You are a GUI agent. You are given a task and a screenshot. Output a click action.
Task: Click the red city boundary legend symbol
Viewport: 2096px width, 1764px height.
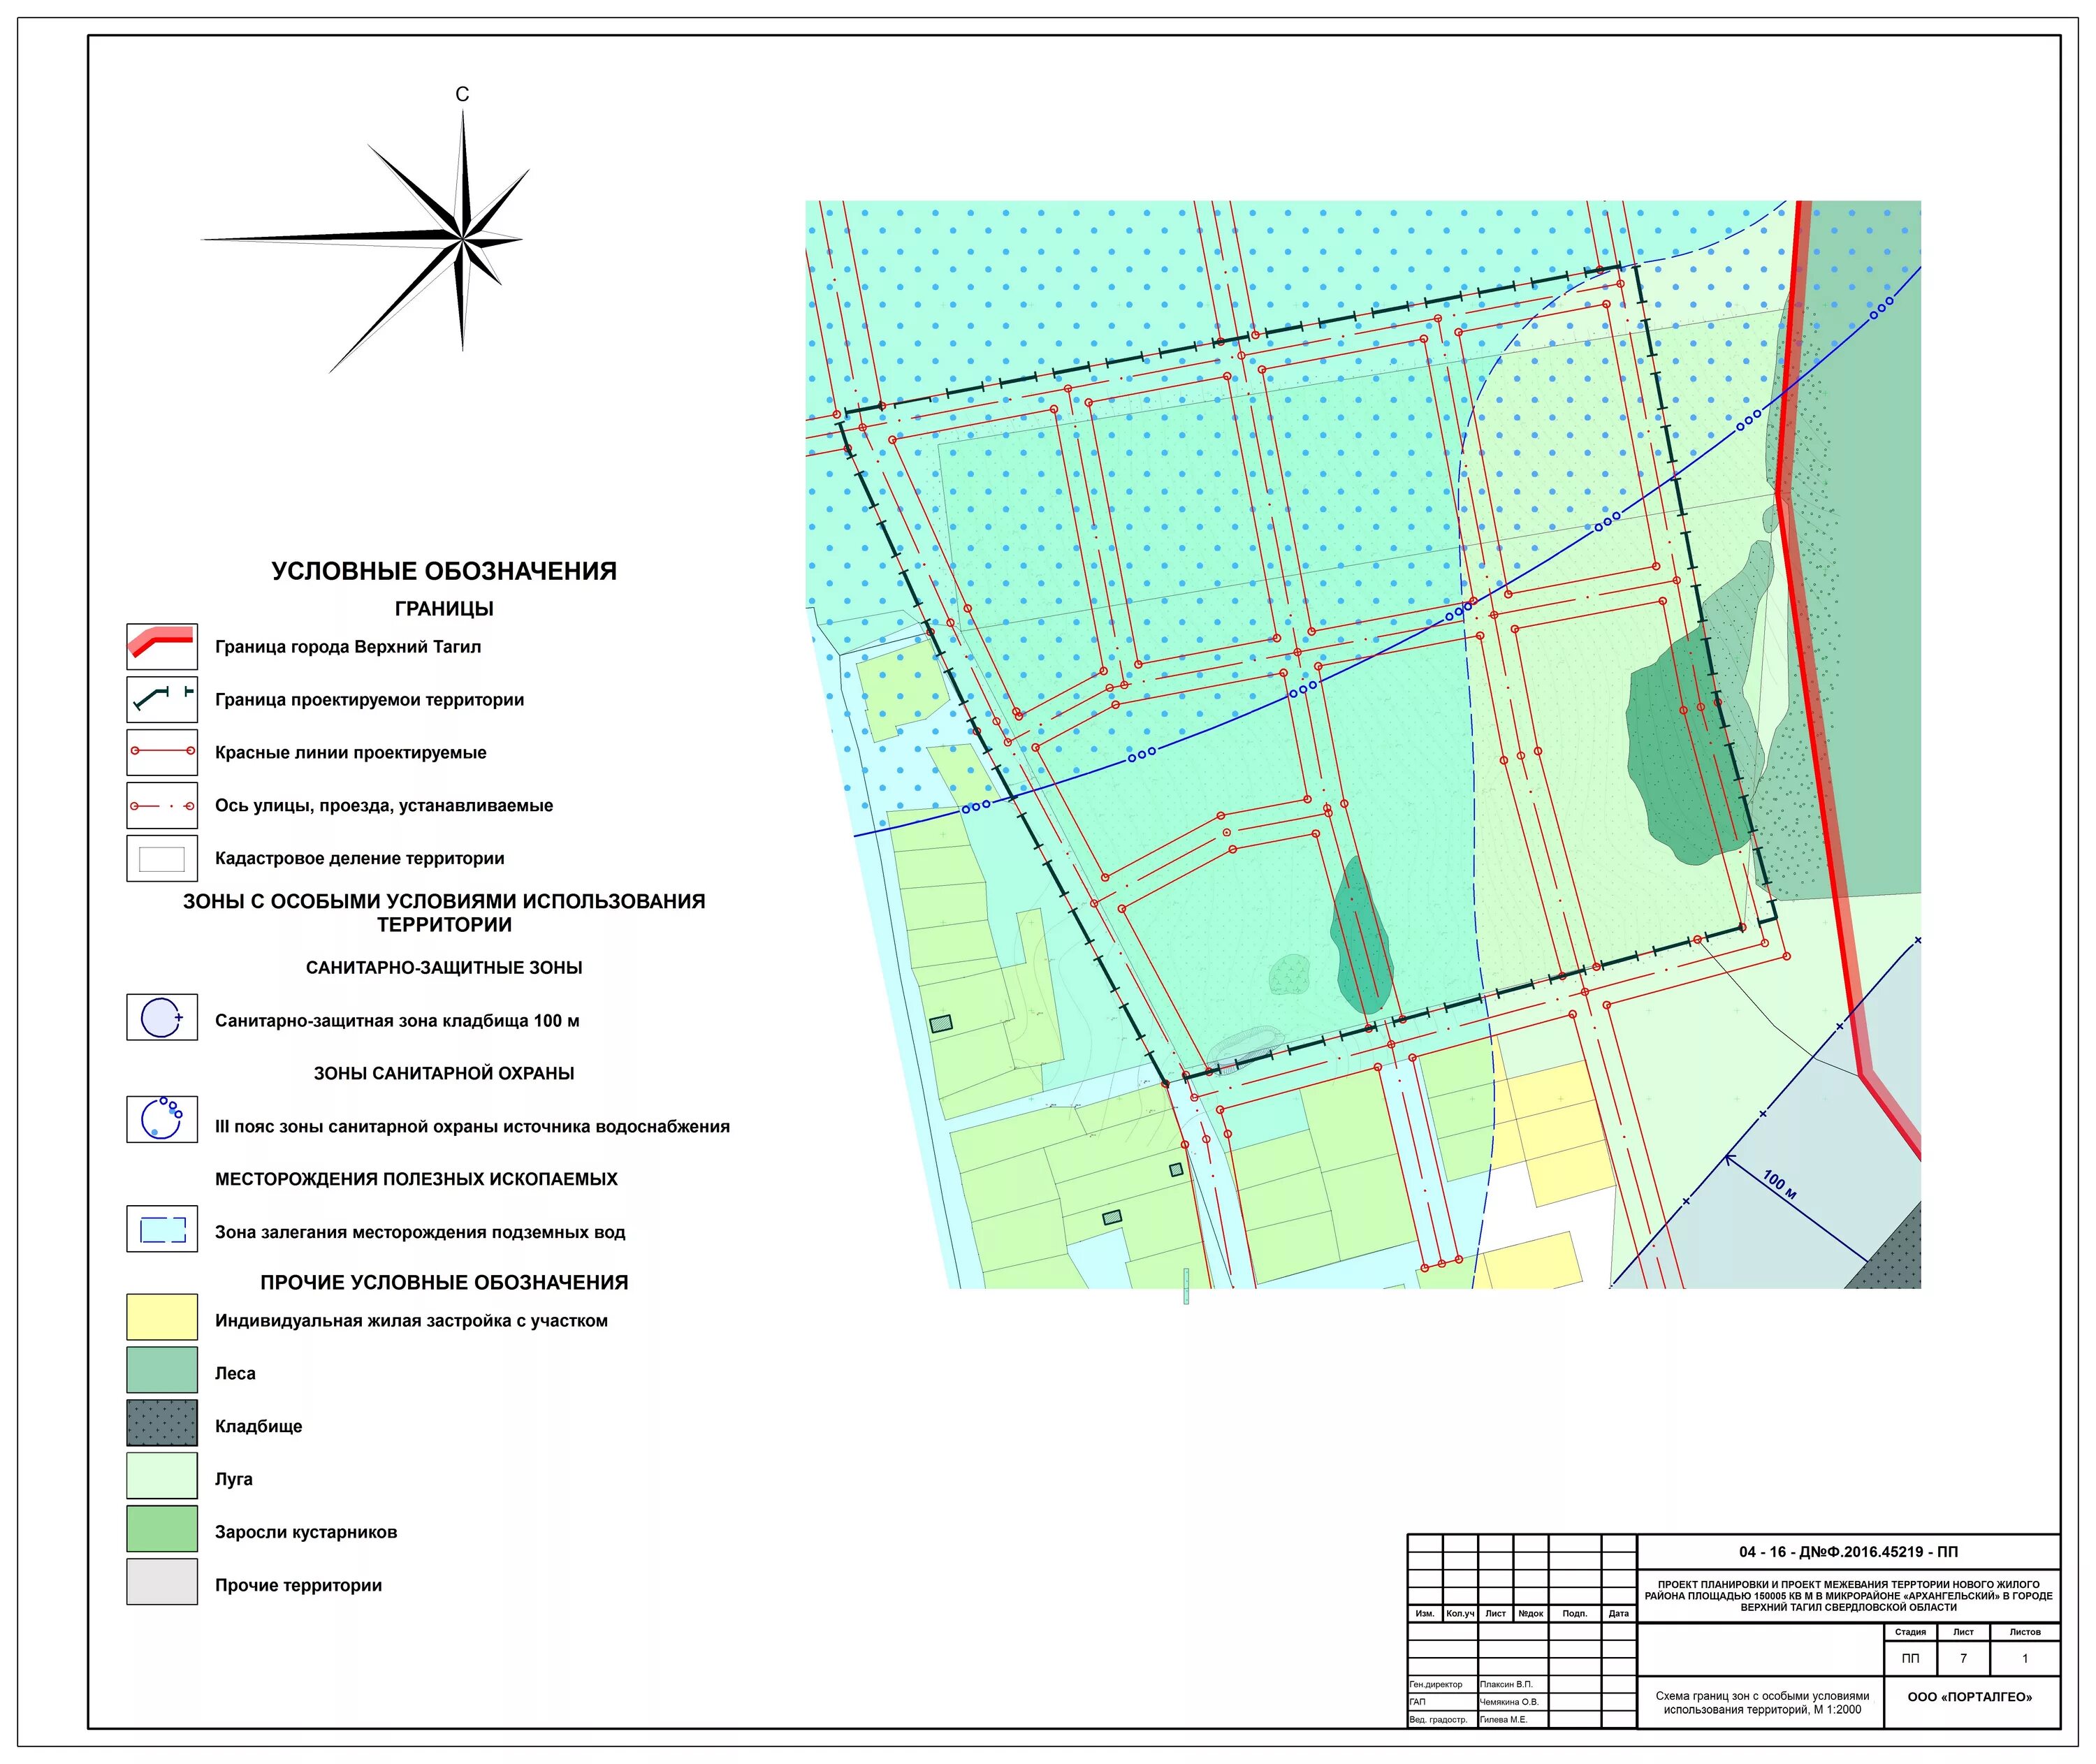pyautogui.click(x=162, y=646)
